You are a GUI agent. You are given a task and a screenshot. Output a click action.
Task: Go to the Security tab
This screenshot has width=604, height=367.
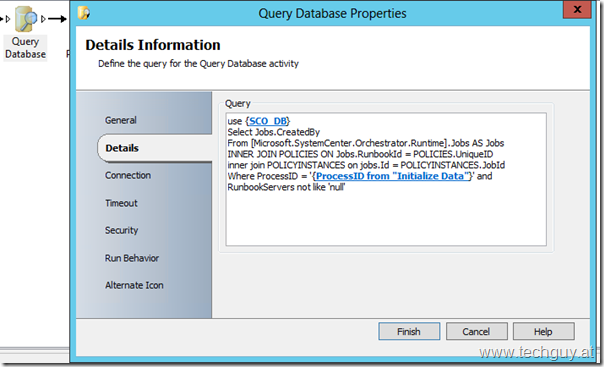(121, 230)
